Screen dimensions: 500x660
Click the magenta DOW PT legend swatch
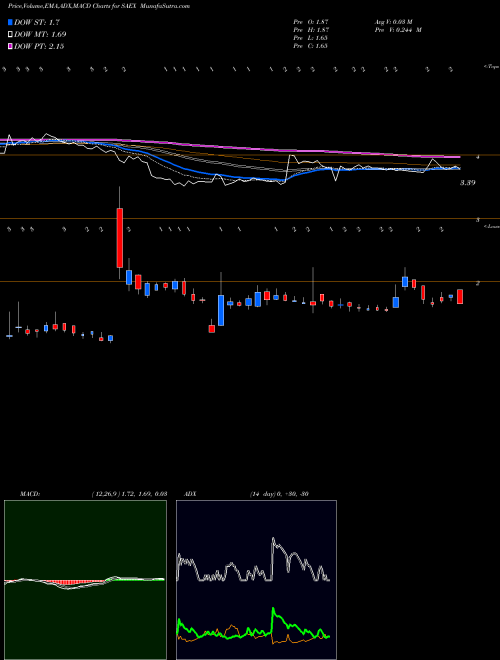(x=10, y=46)
